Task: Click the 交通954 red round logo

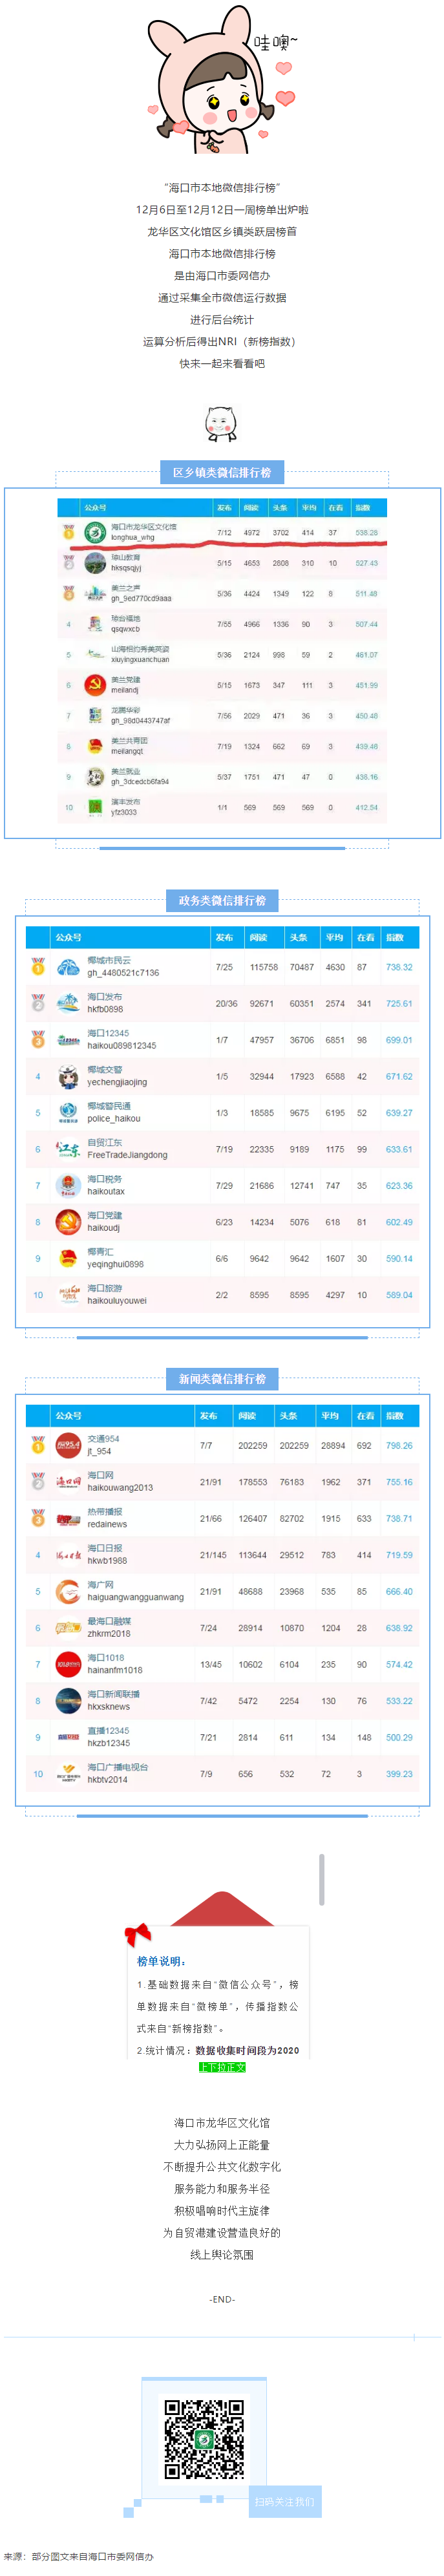Action: coord(68,1445)
